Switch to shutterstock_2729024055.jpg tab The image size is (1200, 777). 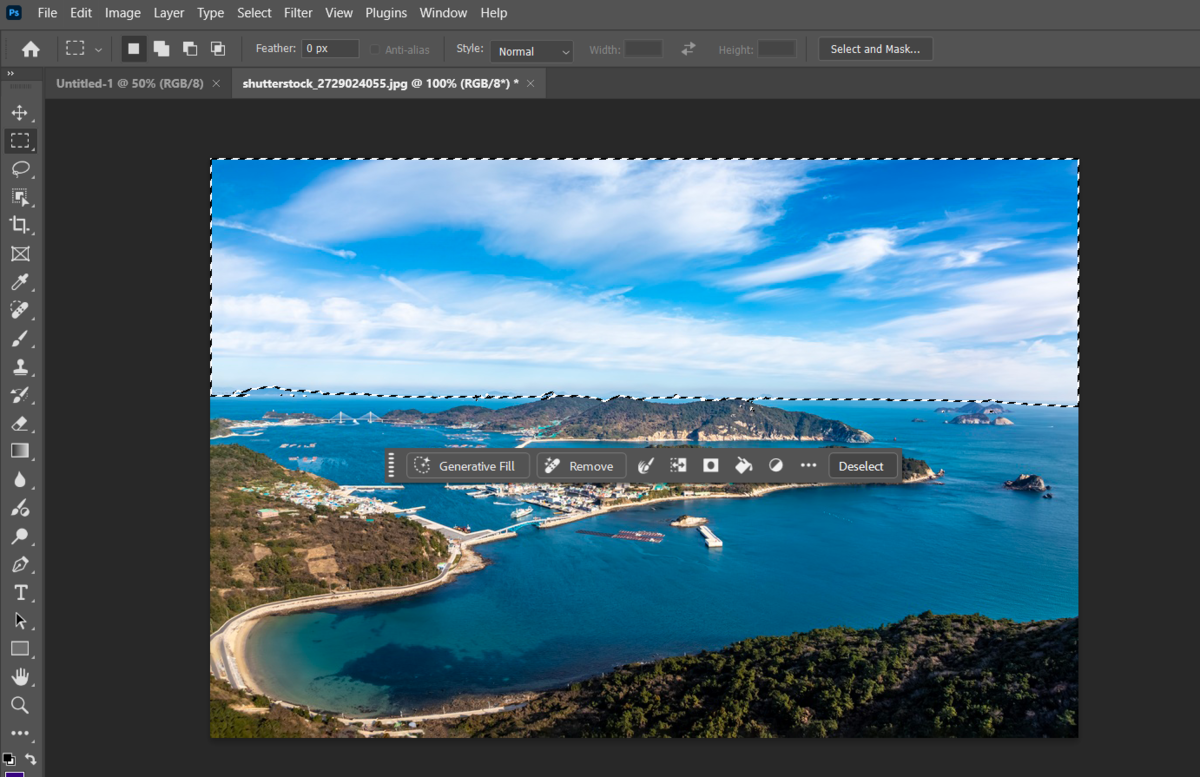[x=380, y=84]
